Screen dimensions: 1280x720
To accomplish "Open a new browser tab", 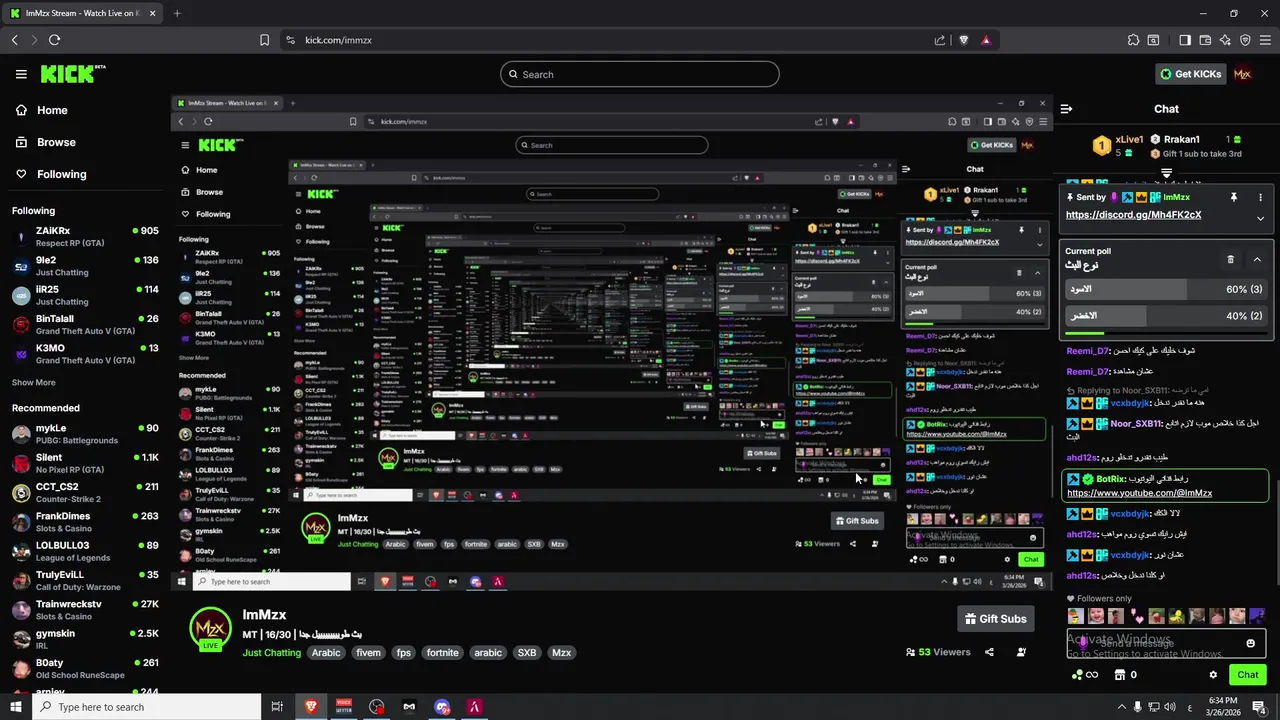I will pos(177,13).
